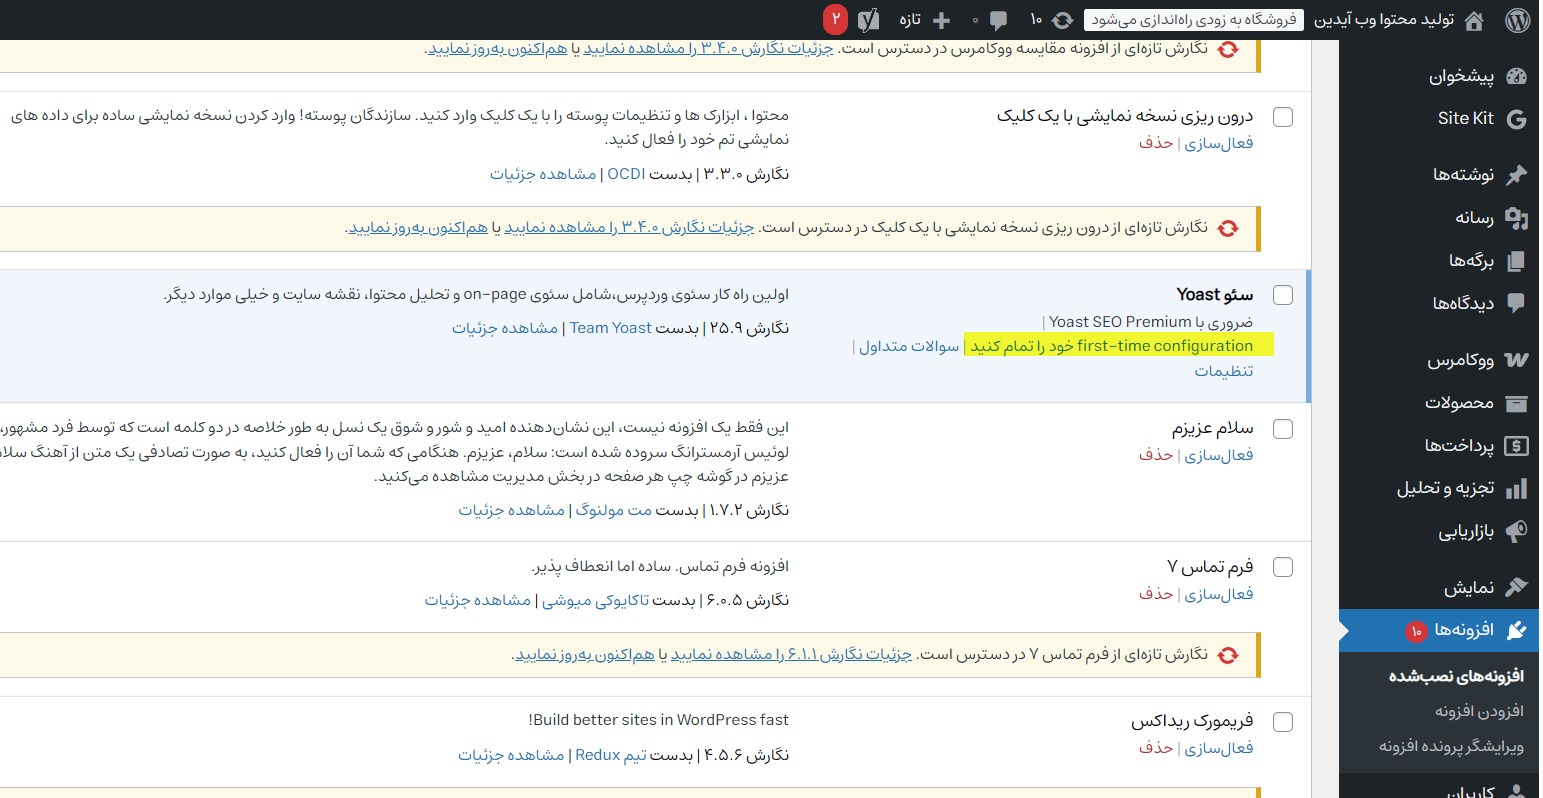Click حذف under فرم تماس ۷
Screen dimensions: 1543x798
[1155, 594]
